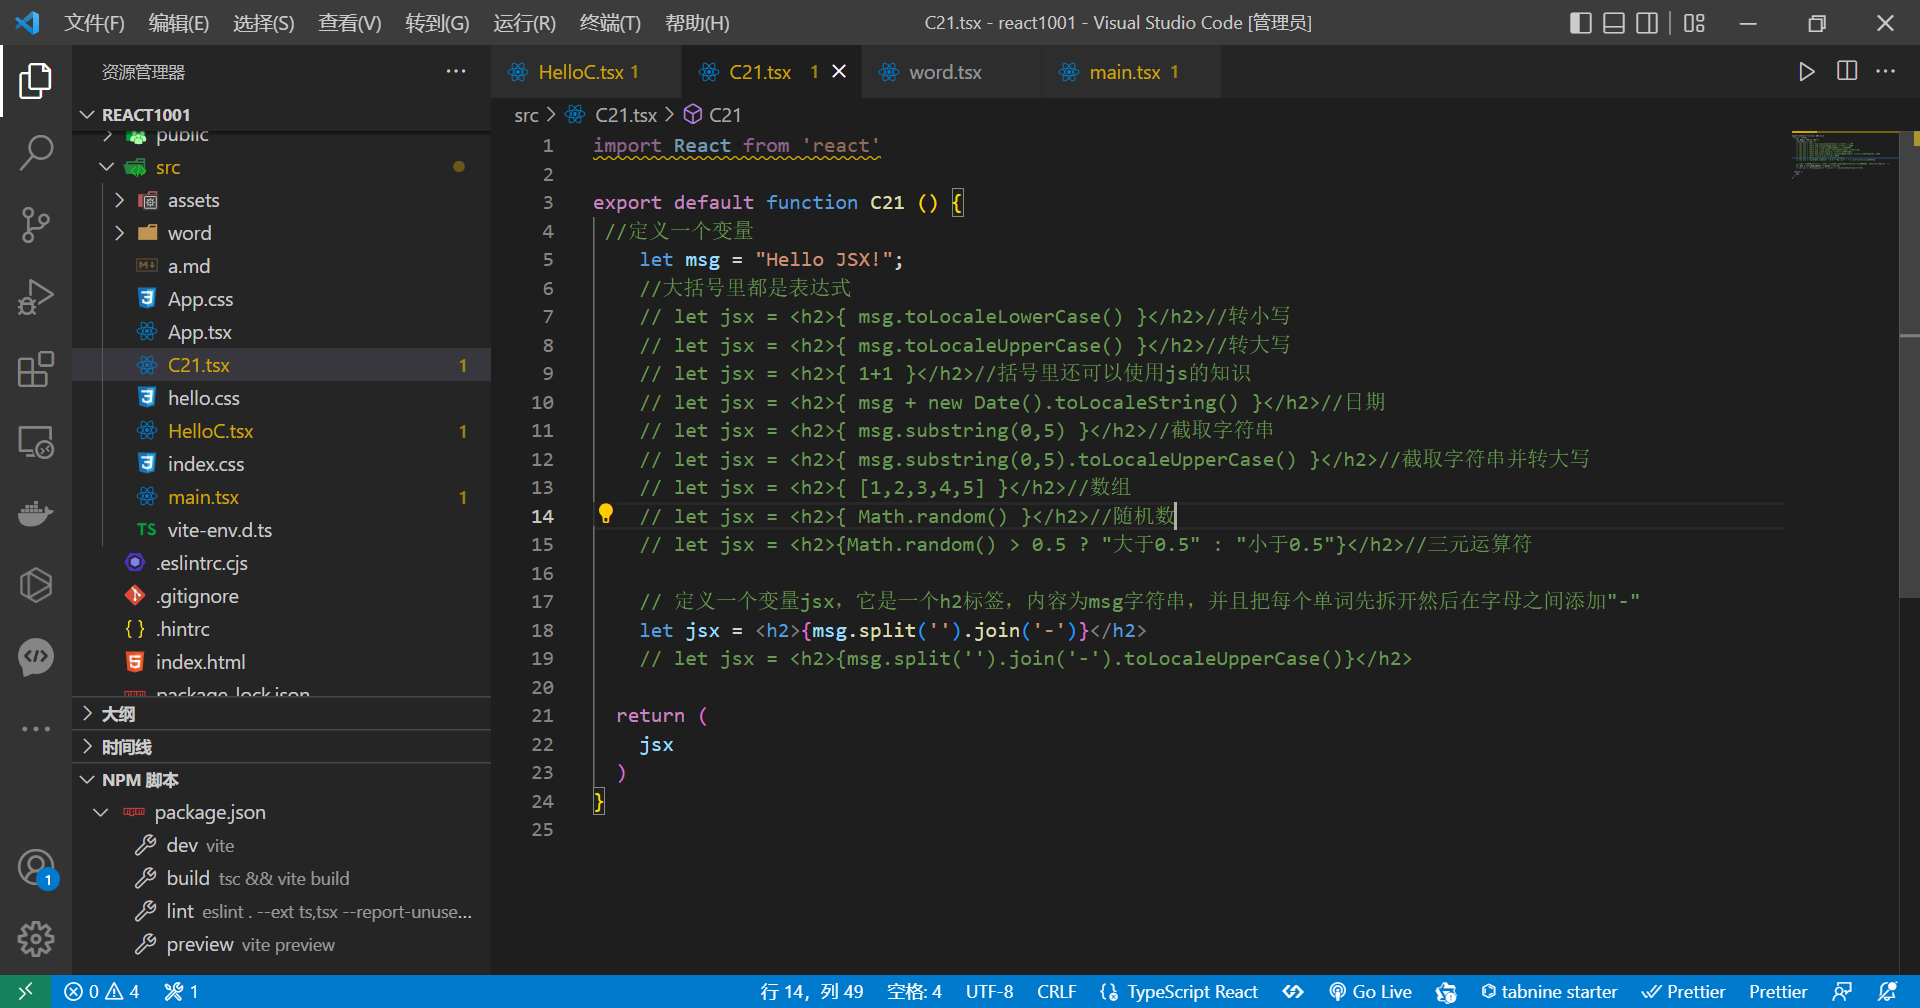Click the lightbulb code action on line 14
Image resolution: width=1920 pixels, height=1008 pixels.
pyautogui.click(x=606, y=514)
